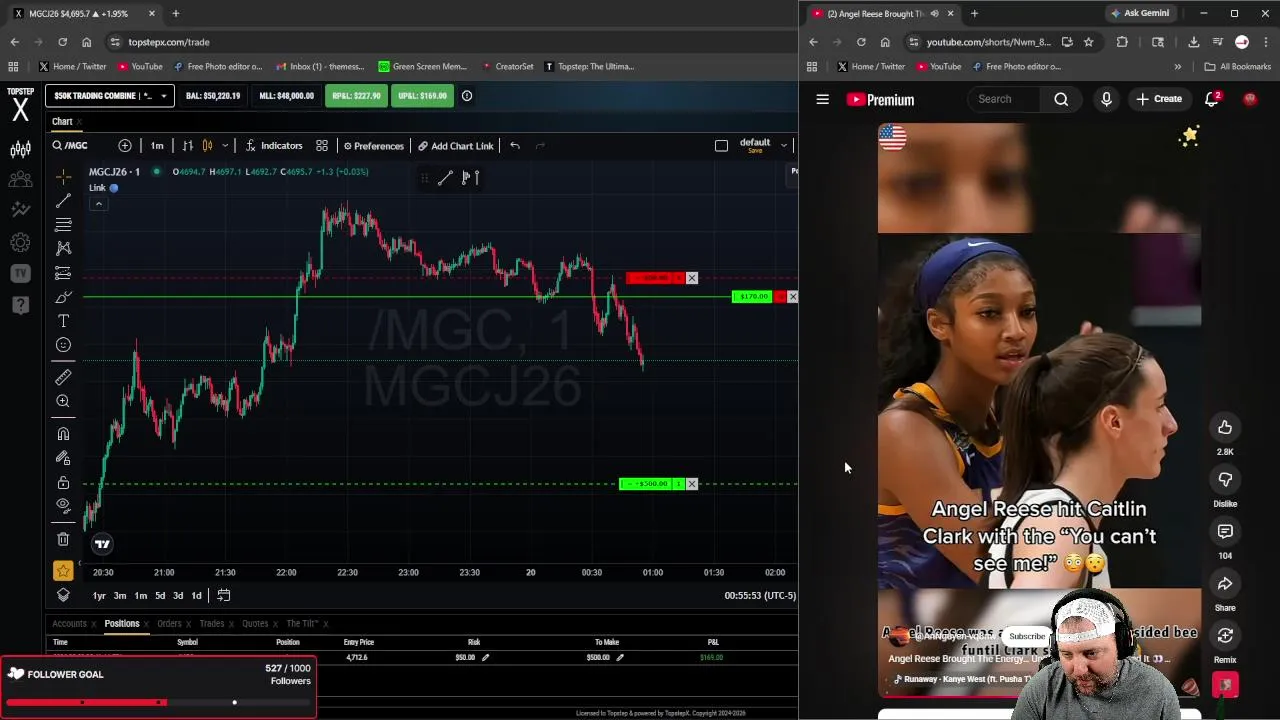Click YouTube Create button

1159,99
